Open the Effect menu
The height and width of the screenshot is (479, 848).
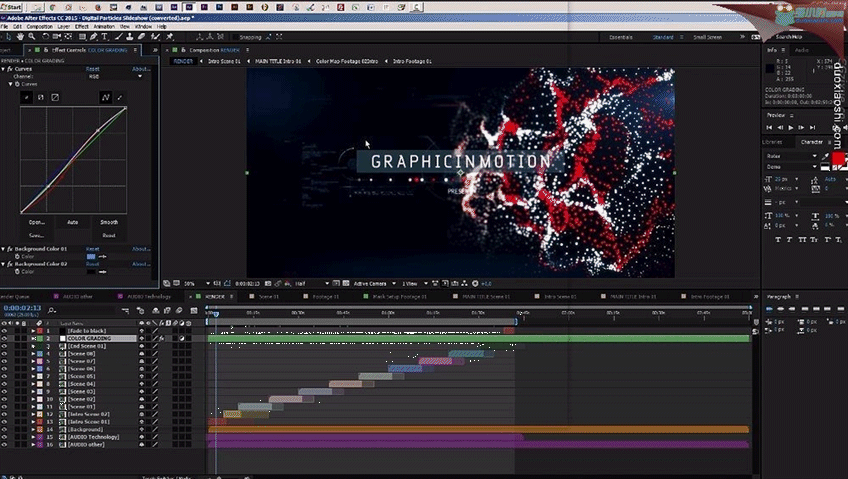(x=82, y=26)
